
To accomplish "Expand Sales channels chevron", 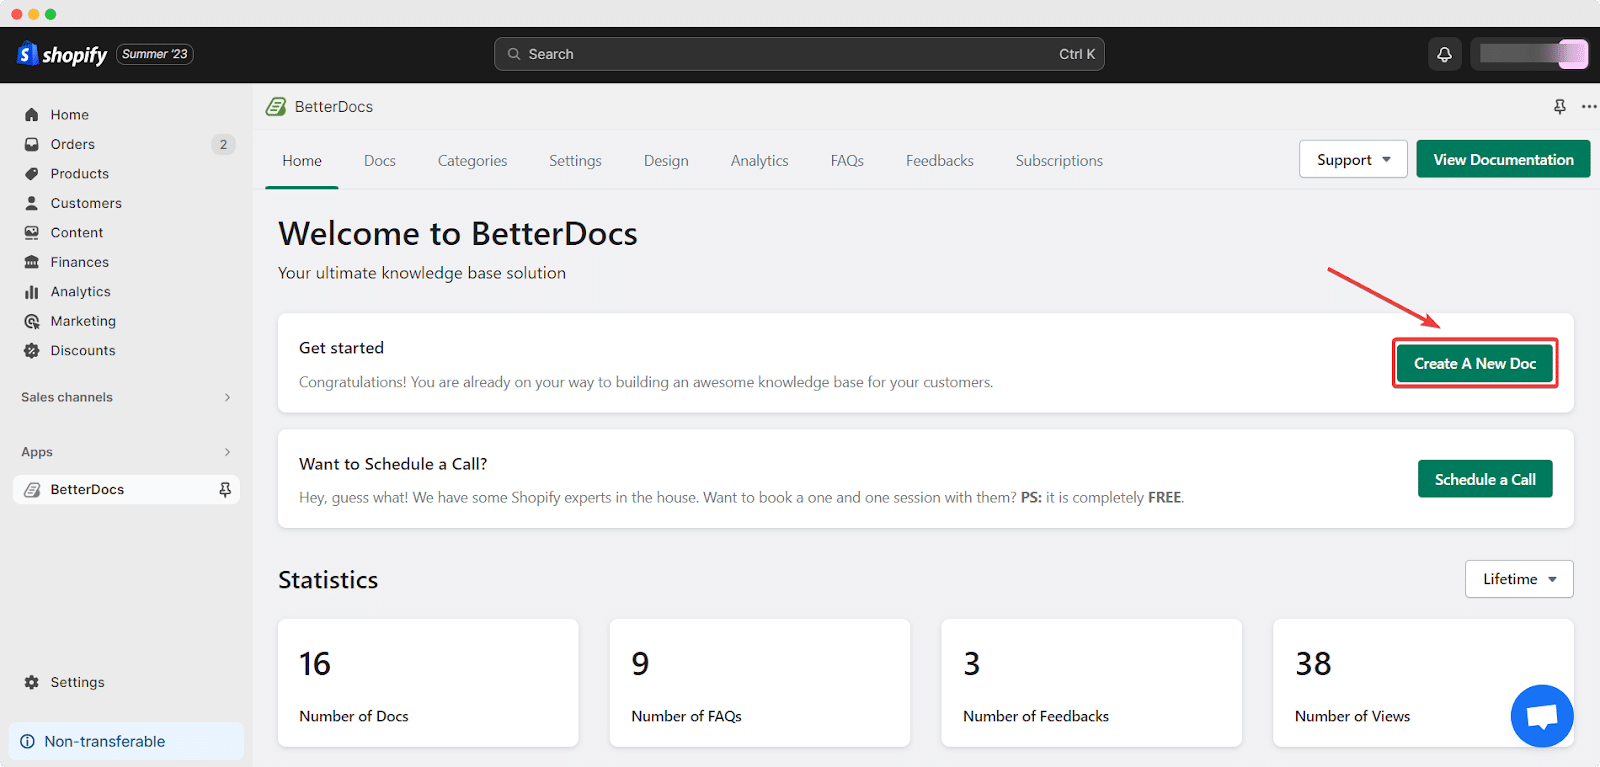I will click(227, 398).
